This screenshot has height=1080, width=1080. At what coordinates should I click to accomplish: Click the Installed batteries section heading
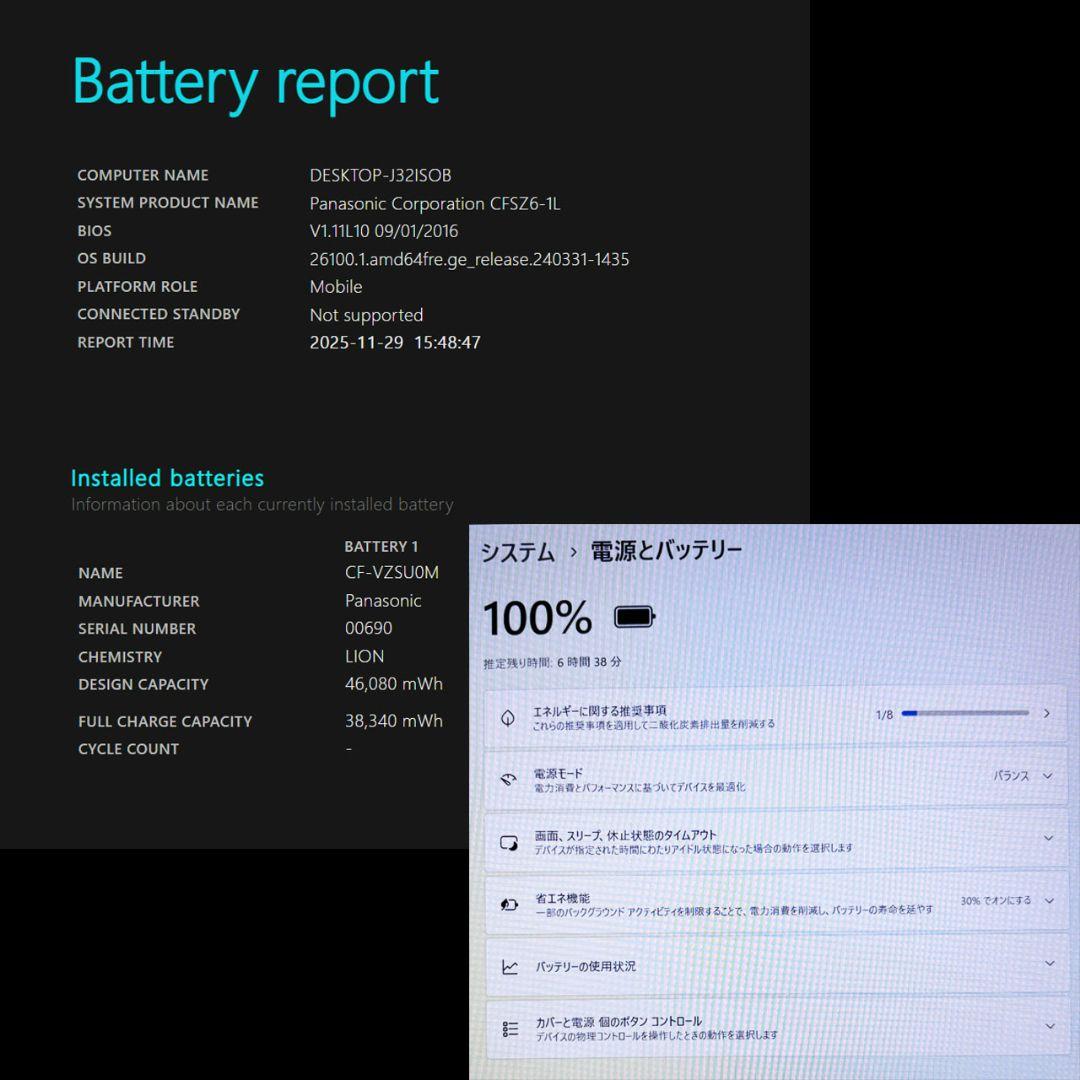167,478
